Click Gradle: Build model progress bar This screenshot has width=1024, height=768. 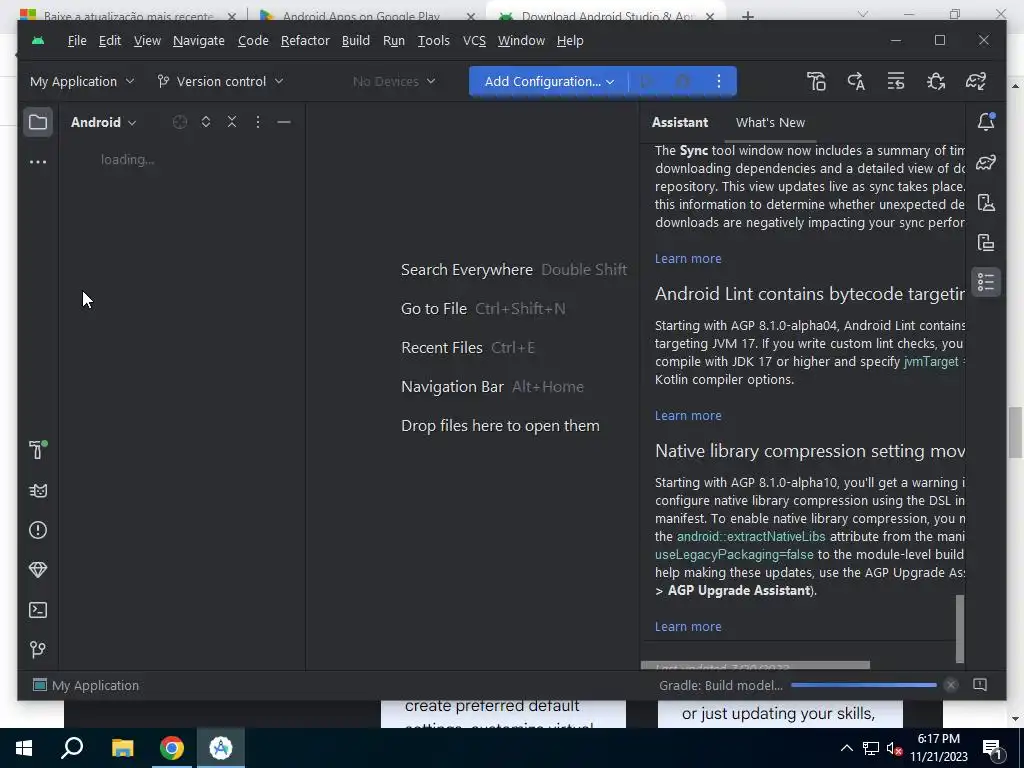pos(863,685)
